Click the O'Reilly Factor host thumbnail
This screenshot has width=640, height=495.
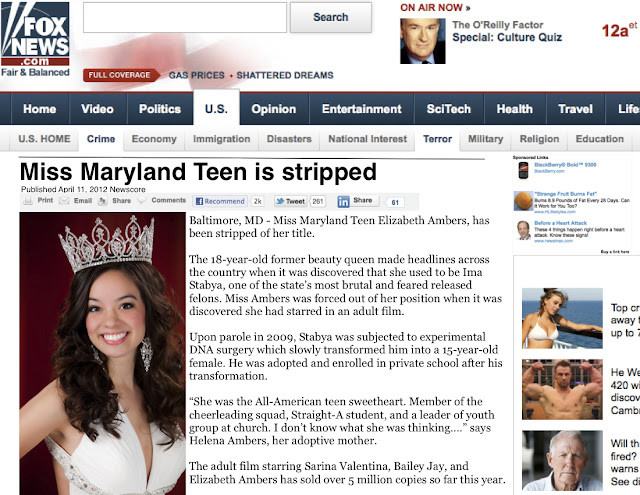[422, 41]
